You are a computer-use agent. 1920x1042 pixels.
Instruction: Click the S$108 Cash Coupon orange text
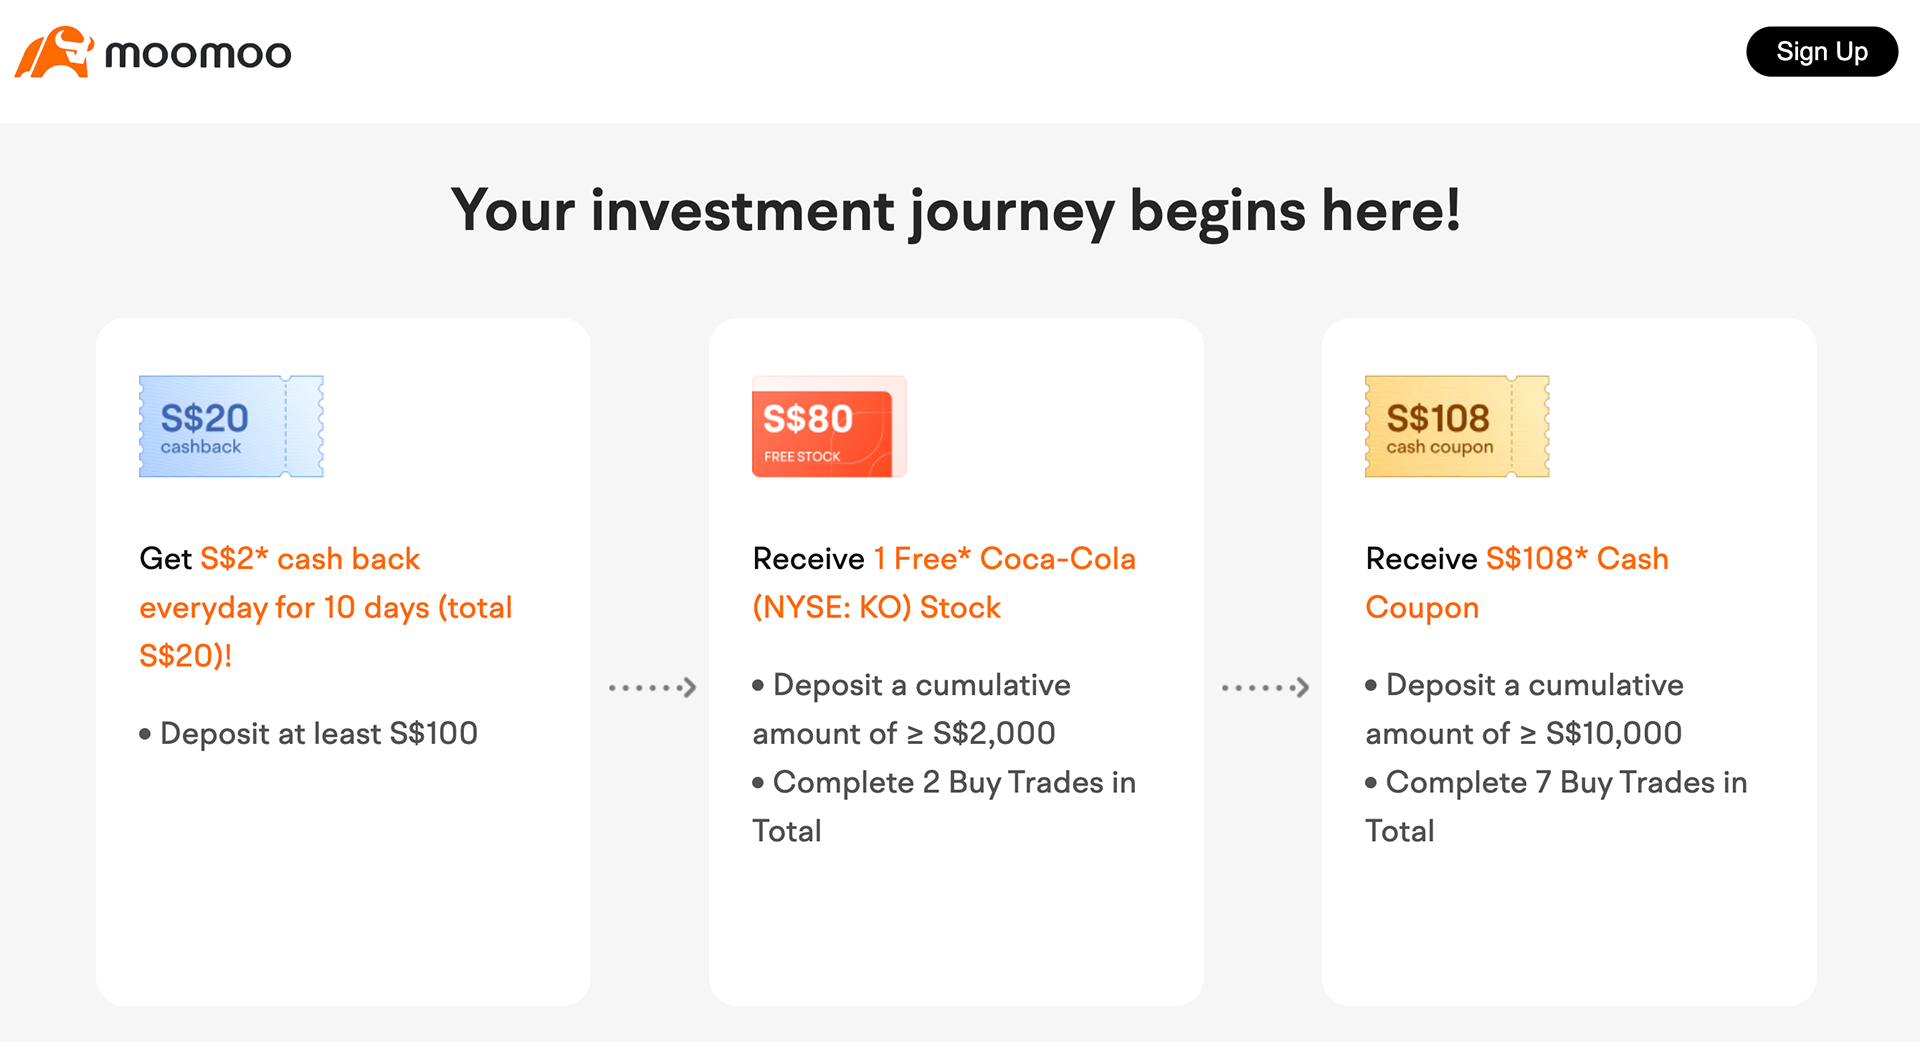pos(1517,583)
